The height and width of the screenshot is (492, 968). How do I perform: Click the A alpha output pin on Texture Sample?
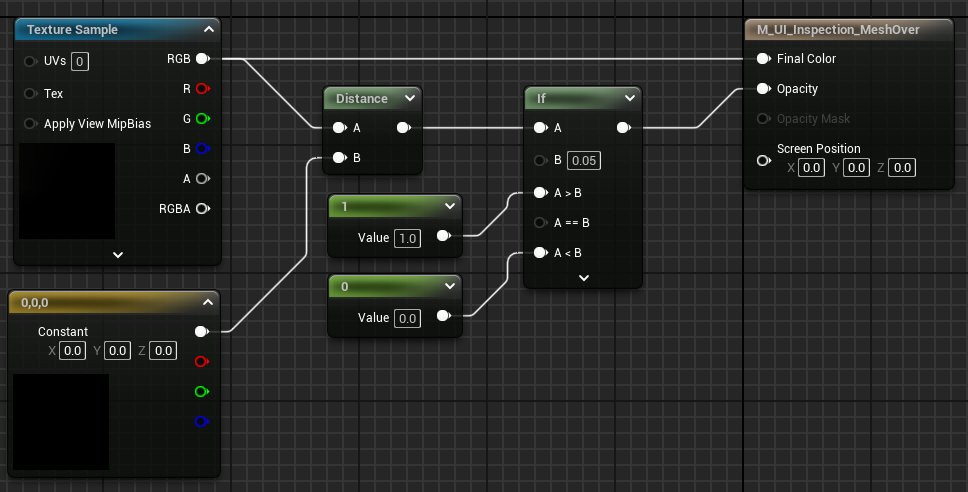pyautogui.click(x=203, y=178)
